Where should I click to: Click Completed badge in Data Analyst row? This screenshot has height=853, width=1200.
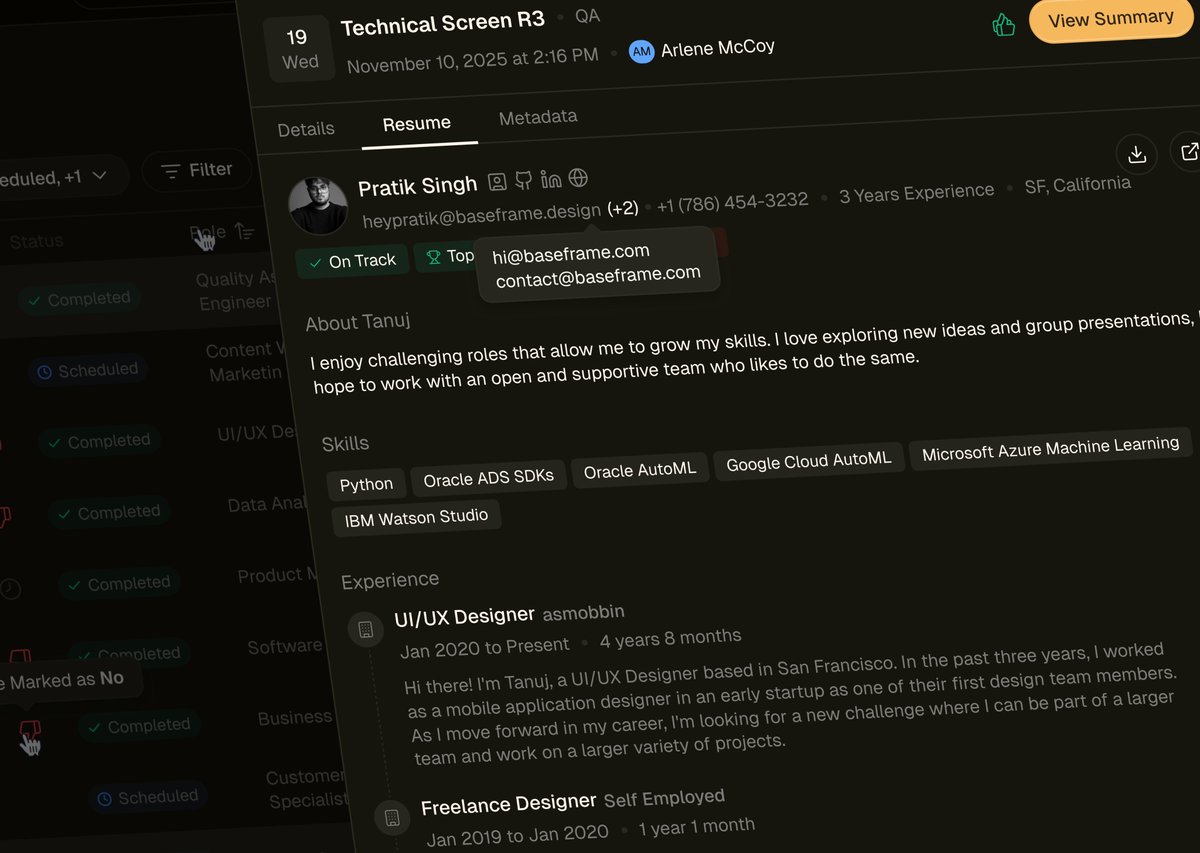point(108,512)
